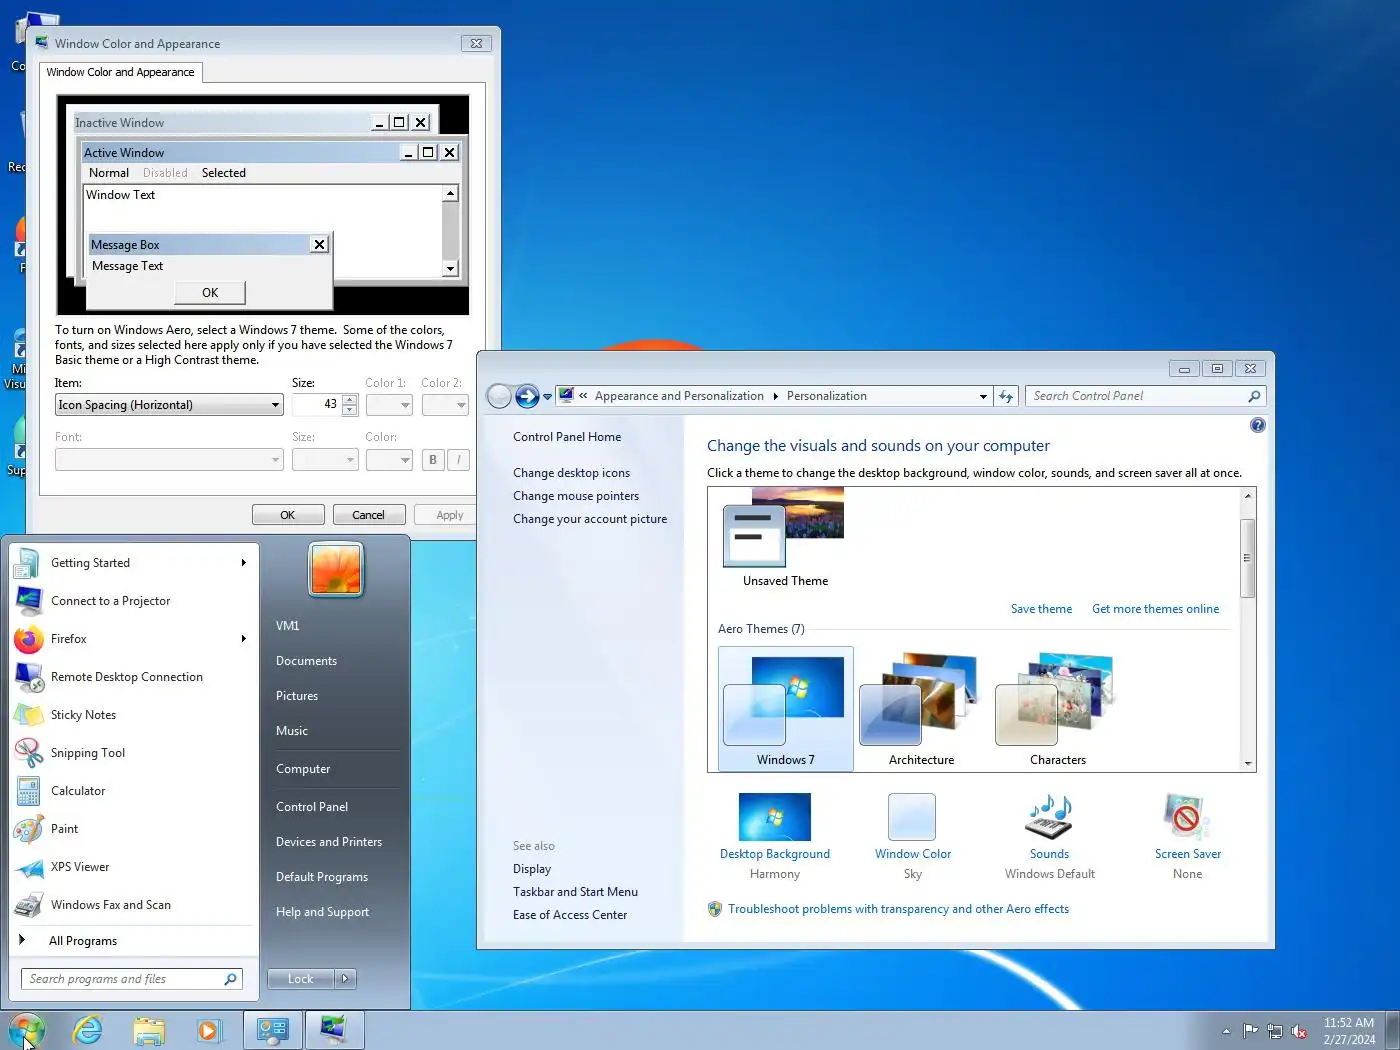This screenshot has height=1050, width=1400.
Task: Open Calculator from Start menu
Action: tap(131, 791)
